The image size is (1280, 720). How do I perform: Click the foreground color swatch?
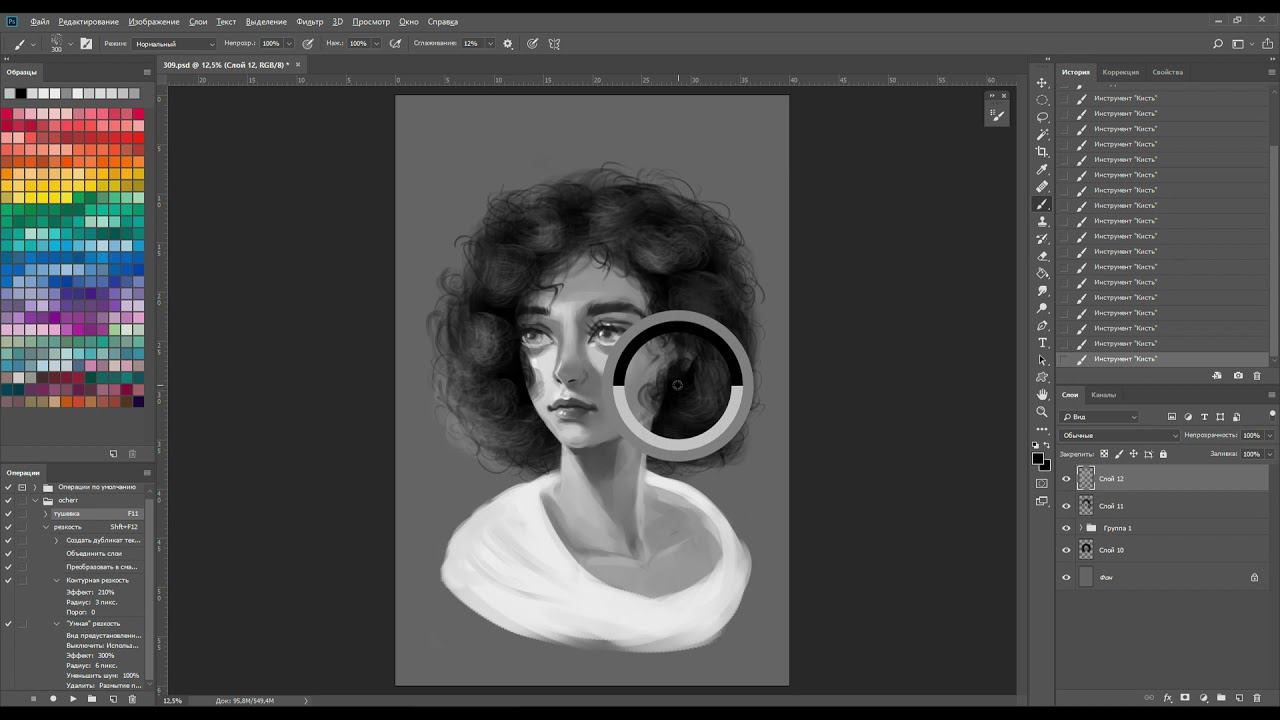[1038, 459]
